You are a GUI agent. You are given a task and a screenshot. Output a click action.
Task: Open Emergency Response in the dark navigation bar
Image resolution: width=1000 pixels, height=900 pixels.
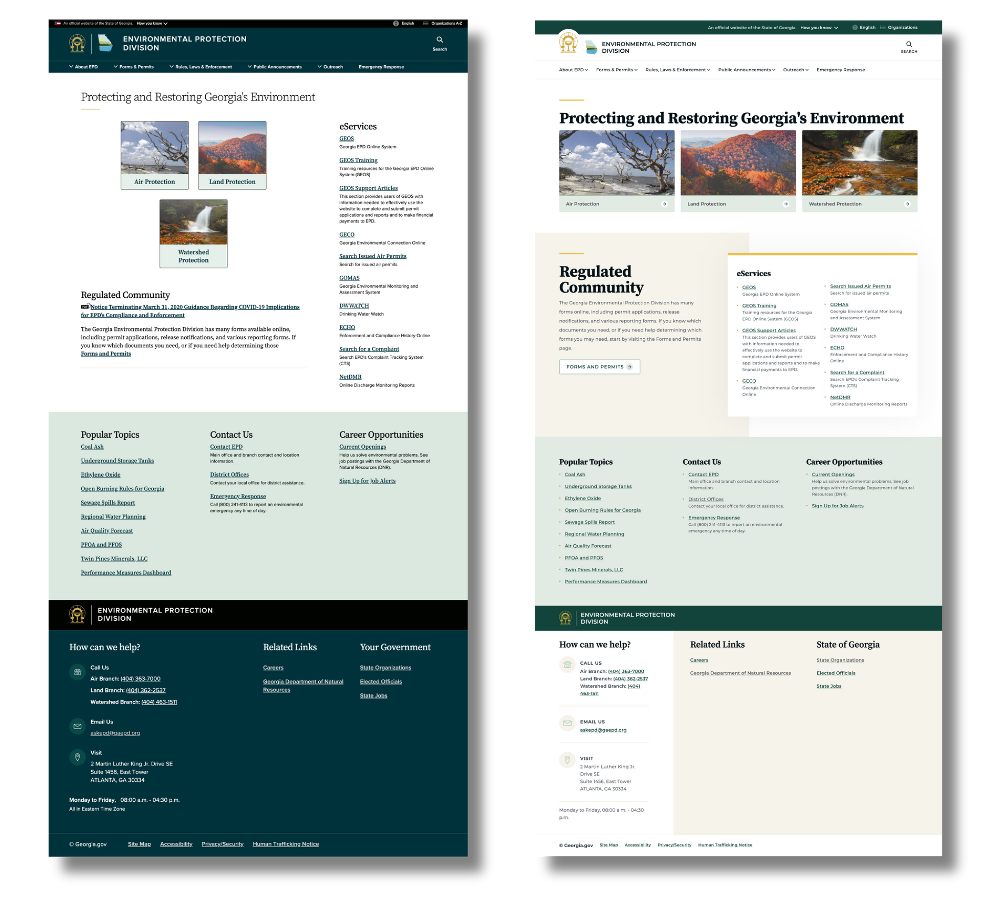[x=381, y=66]
